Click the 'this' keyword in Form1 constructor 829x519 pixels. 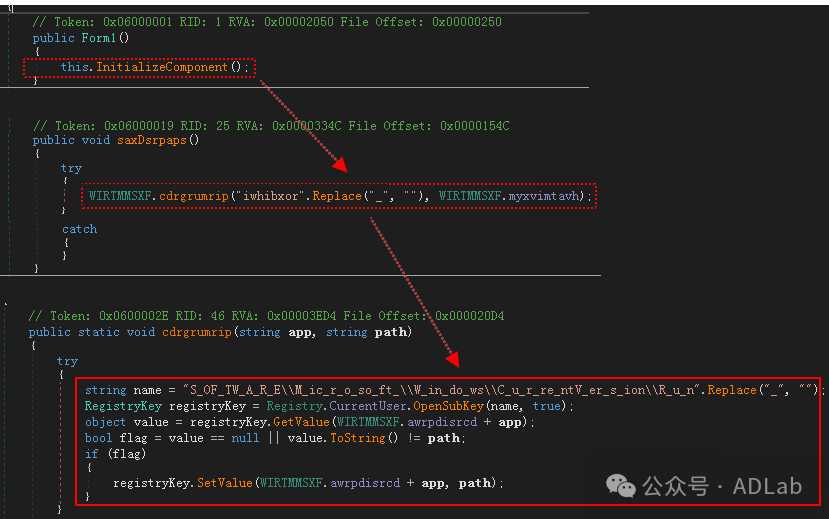pos(75,67)
